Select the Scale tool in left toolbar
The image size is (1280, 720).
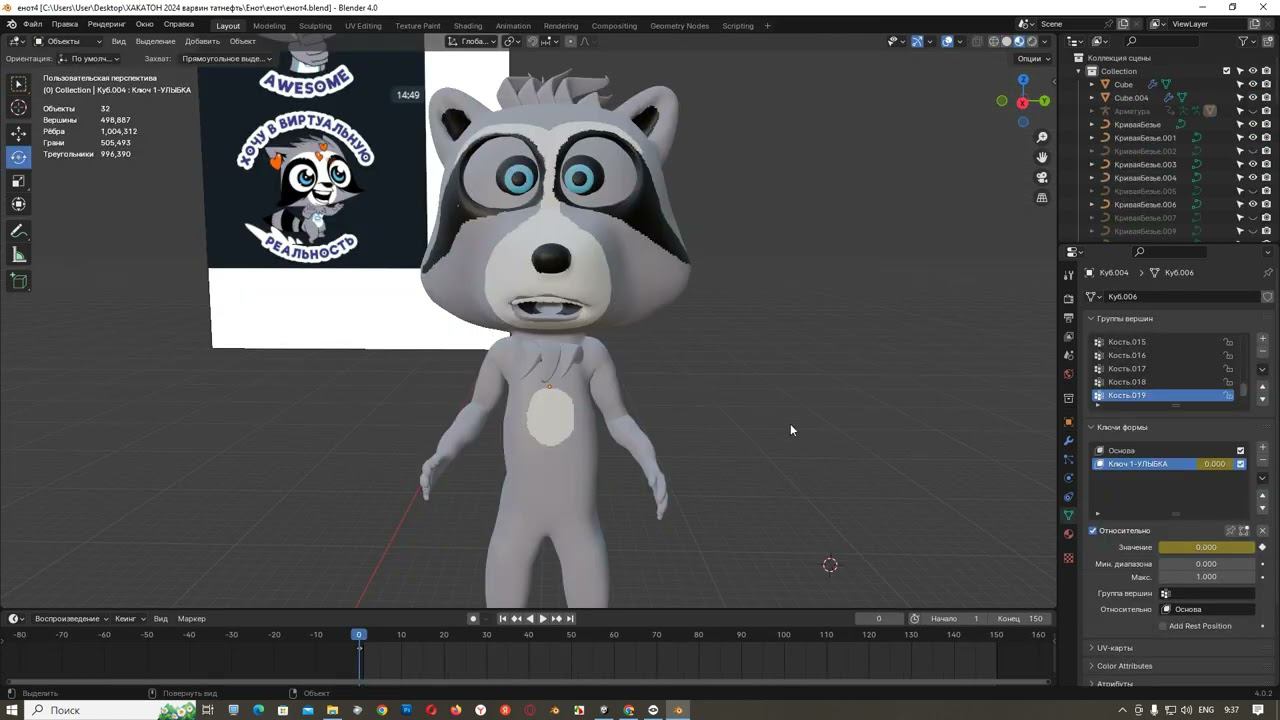click(18, 181)
